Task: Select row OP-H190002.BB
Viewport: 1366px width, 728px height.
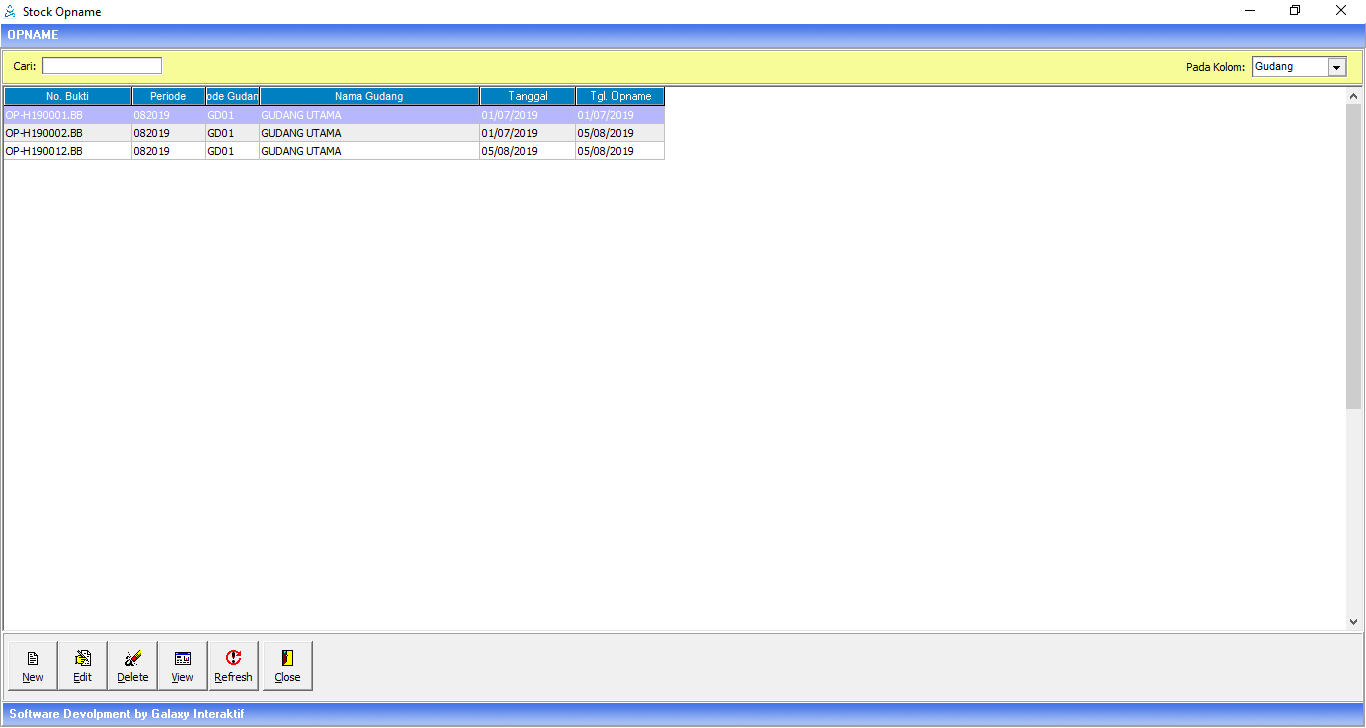Action: coord(44,133)
